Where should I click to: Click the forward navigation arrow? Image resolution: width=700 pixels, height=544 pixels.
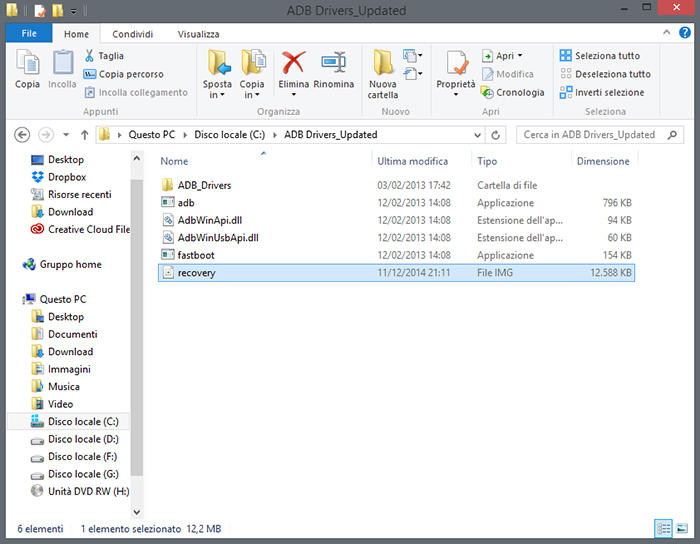point(46,135)
